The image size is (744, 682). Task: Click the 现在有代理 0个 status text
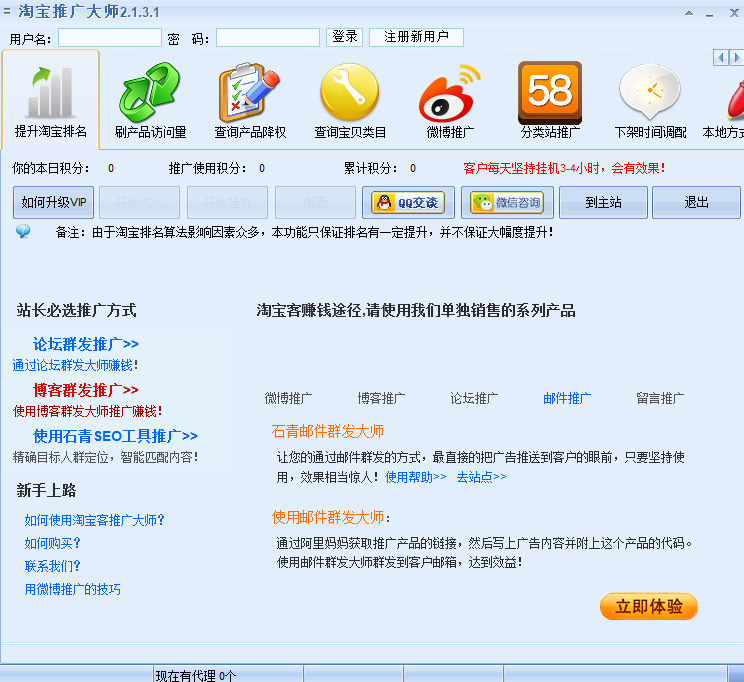[195, 675]
